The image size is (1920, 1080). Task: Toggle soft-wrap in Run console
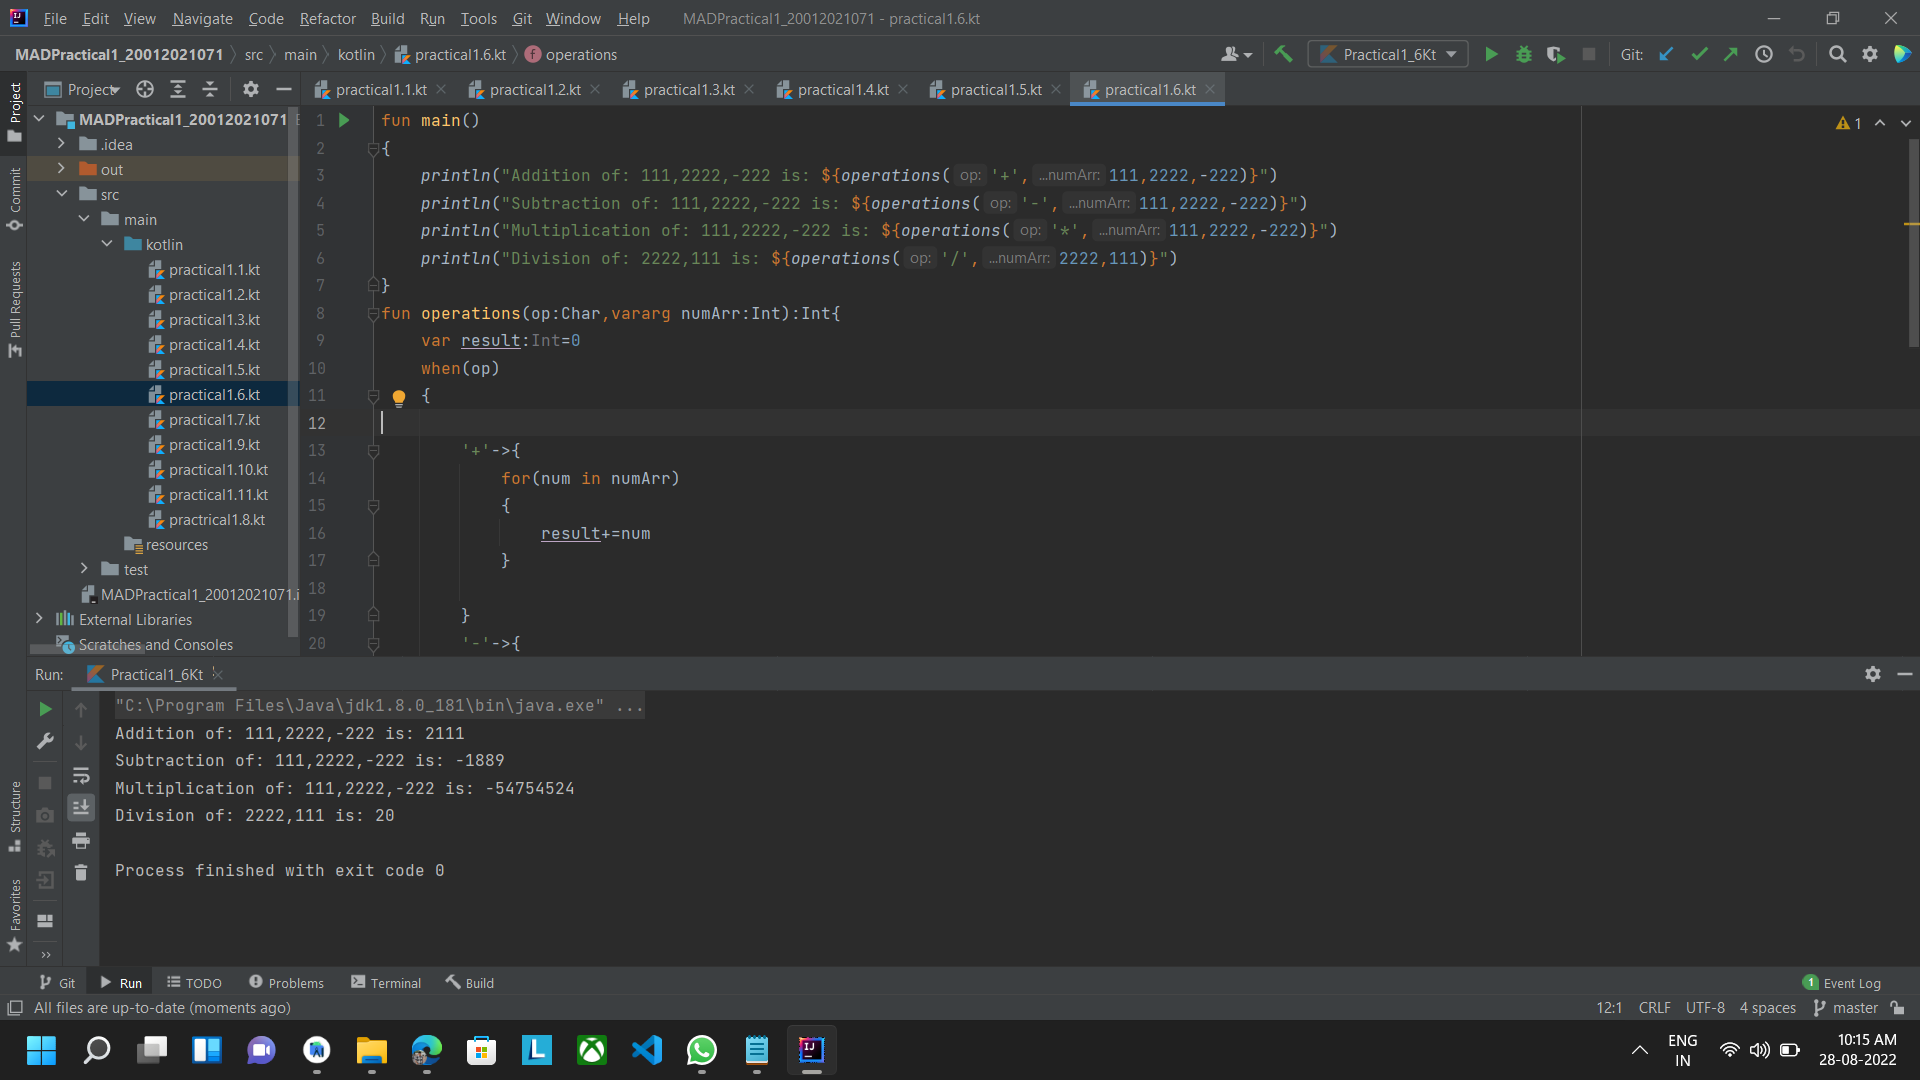(81, 776)
